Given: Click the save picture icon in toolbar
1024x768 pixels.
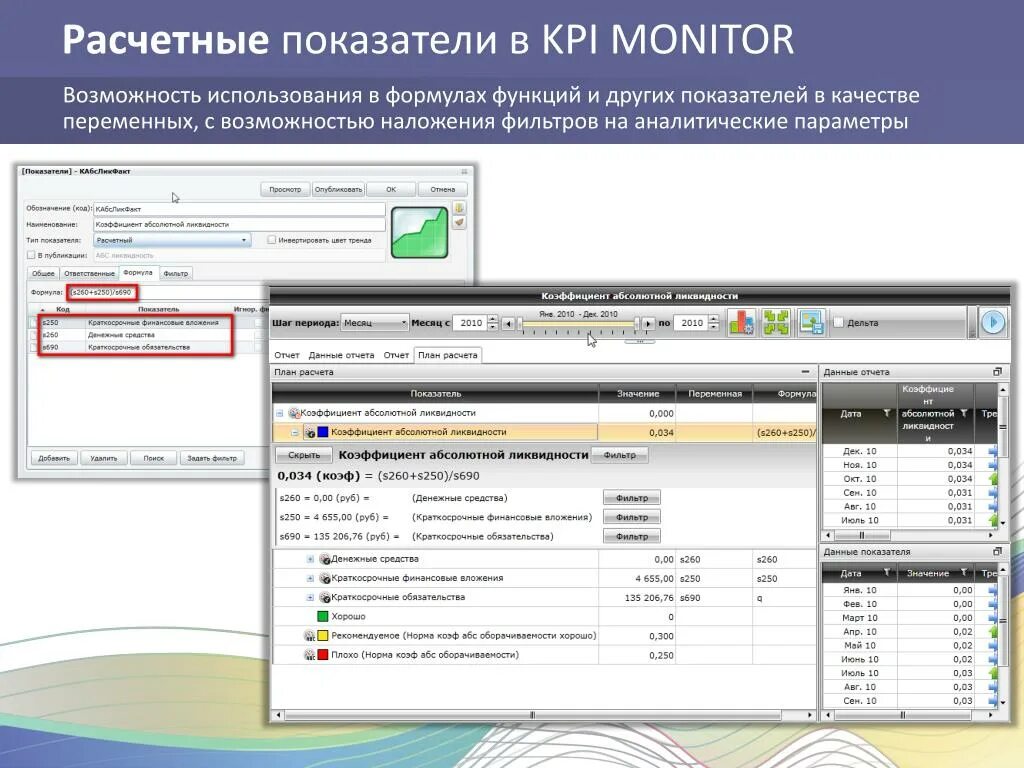Looking at the screenshot, I should 811,323.
